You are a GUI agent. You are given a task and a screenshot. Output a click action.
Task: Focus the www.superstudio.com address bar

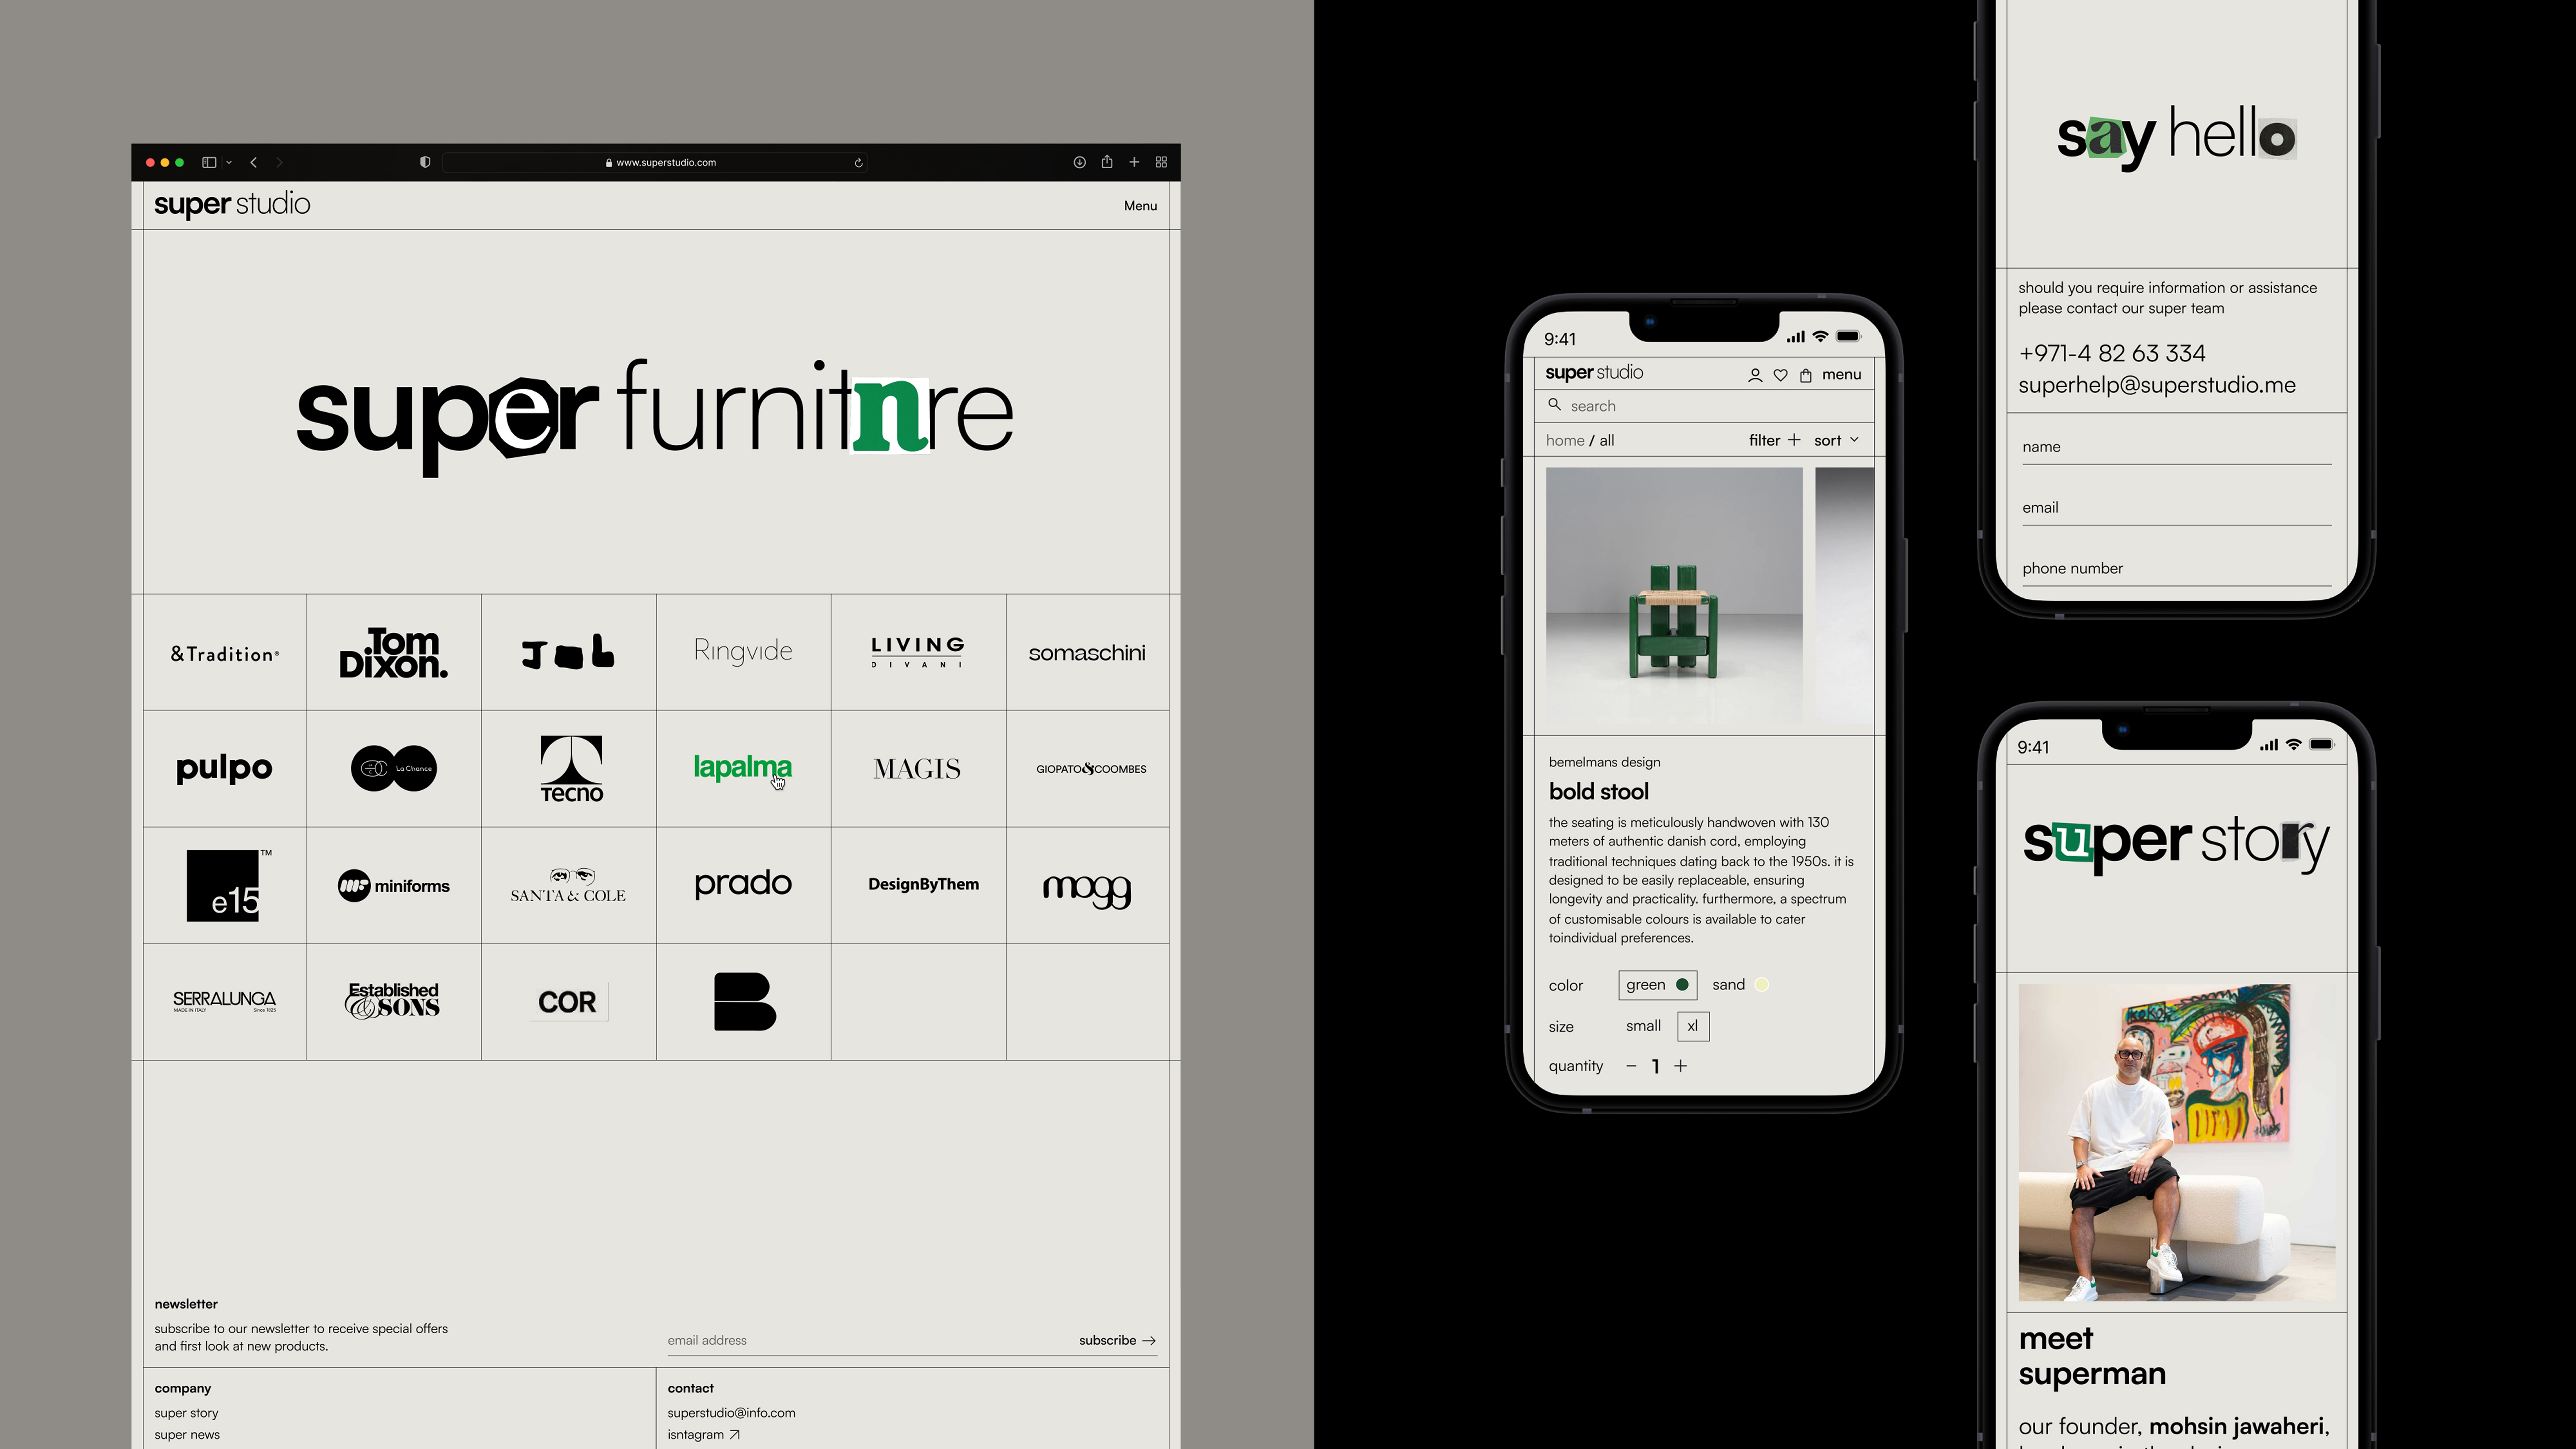655,162
